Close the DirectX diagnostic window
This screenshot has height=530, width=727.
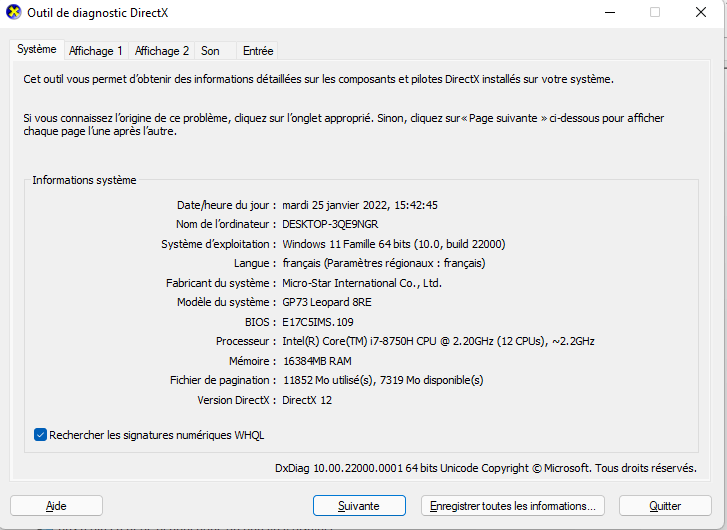[x=701, y=13]
